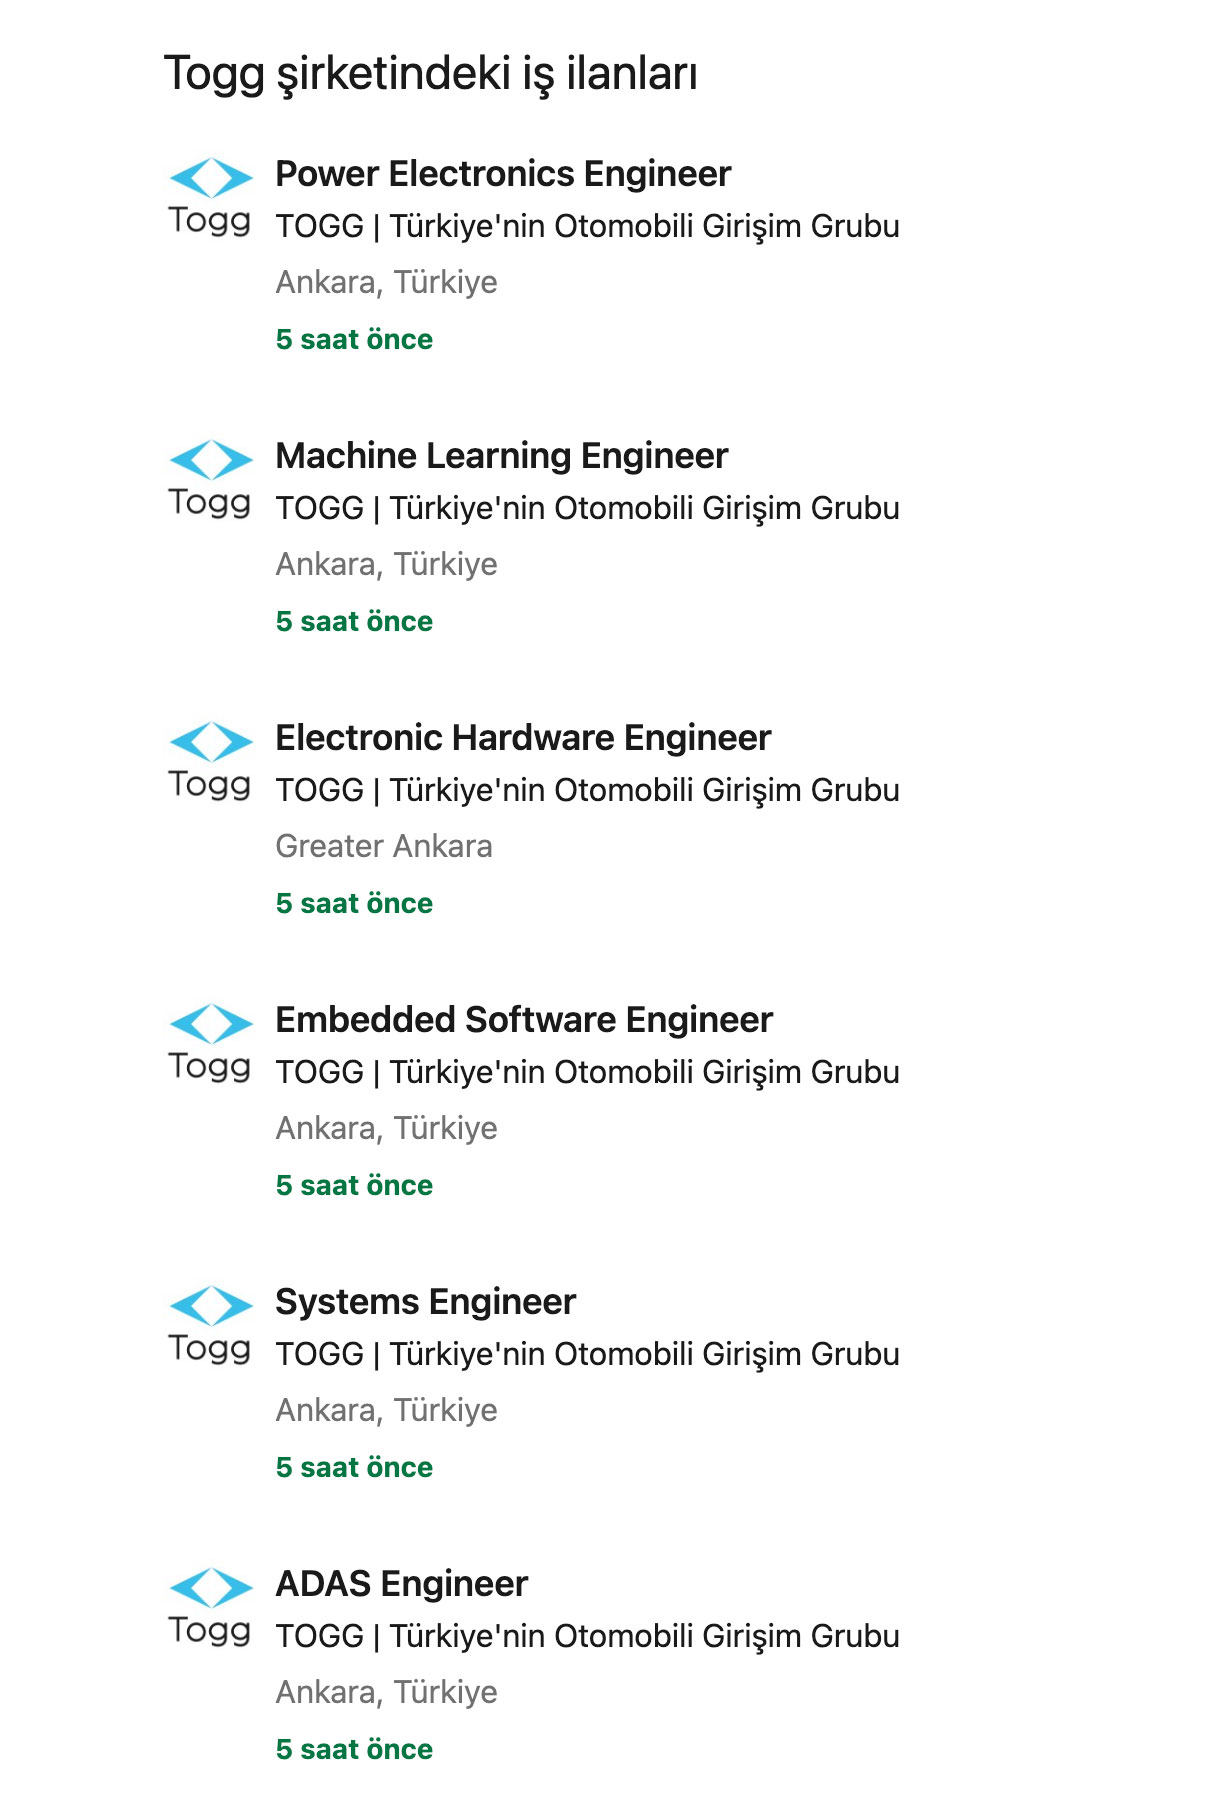Click Togg logo beside Power Electronics Engineer
1206x1800 pixels.
click(210, 197)
